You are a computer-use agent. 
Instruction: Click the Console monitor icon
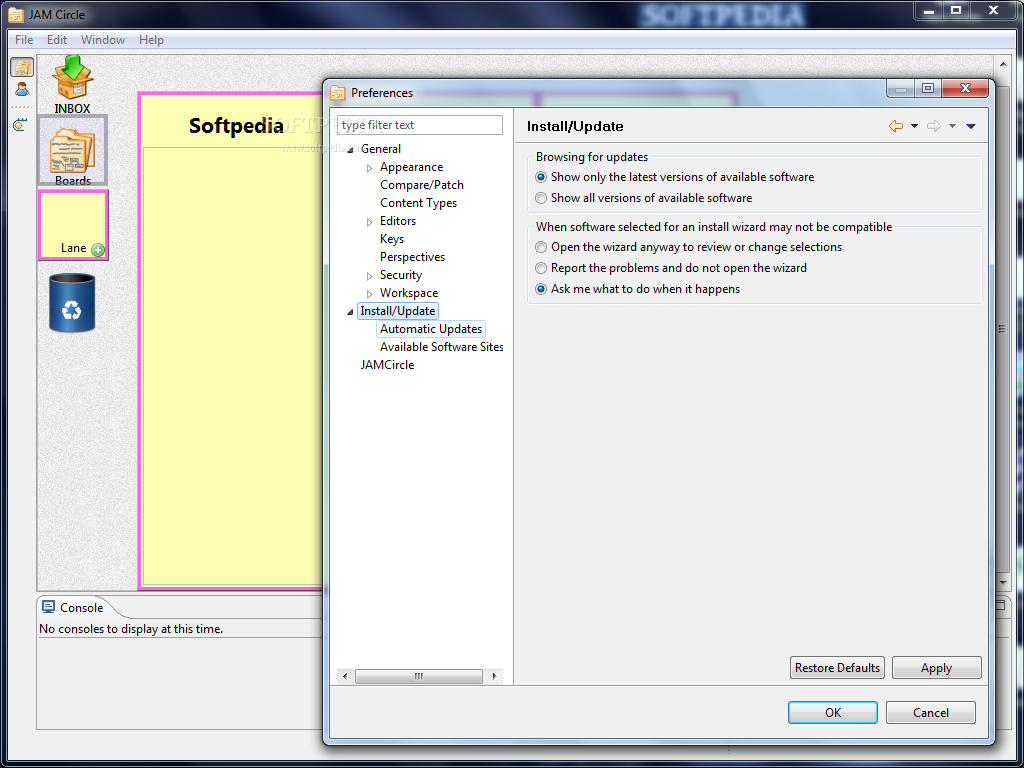pyautogui.click(x=48, y=607)
